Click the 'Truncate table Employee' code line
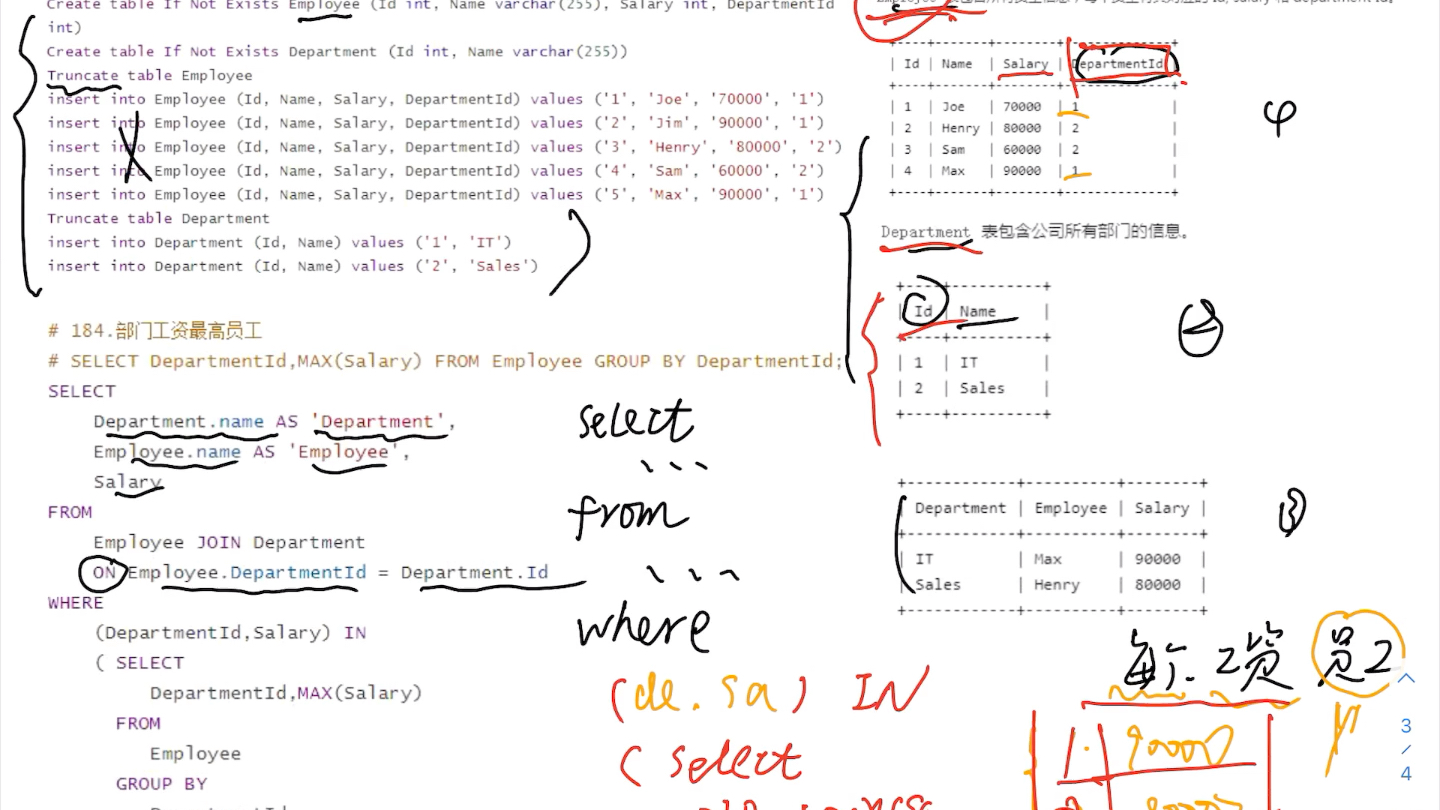 point(149,75)
